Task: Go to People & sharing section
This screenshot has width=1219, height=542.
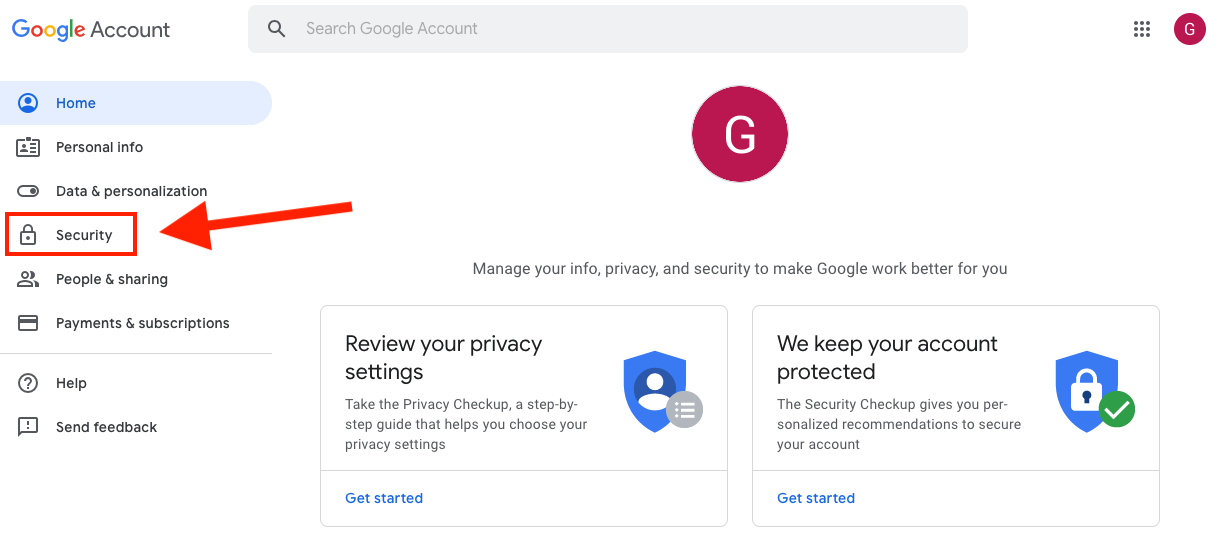Action: (112, 279)
